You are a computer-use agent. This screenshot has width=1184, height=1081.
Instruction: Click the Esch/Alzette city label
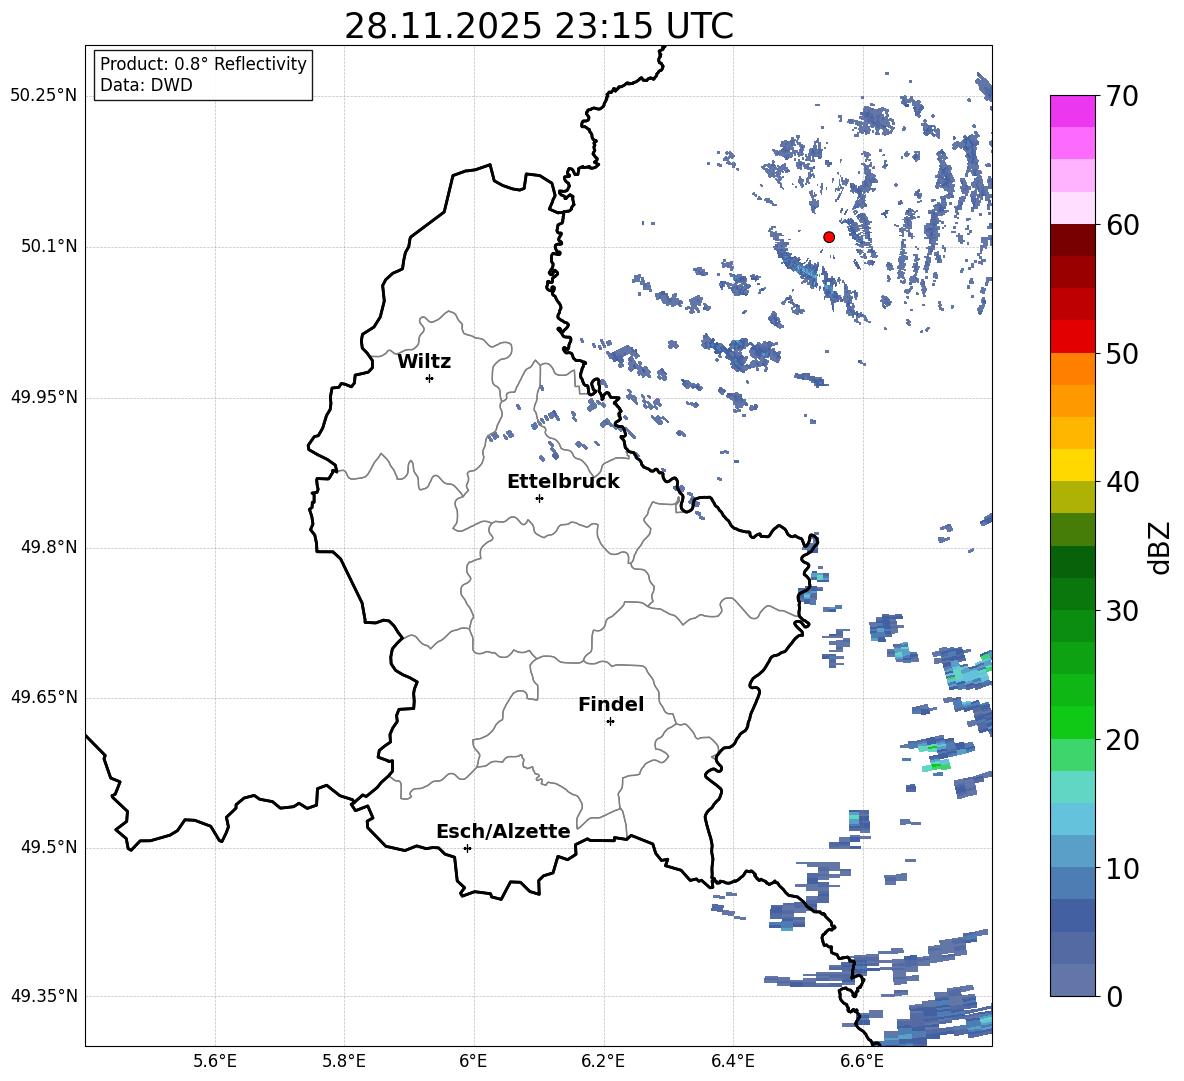click(x=504, y=832)
